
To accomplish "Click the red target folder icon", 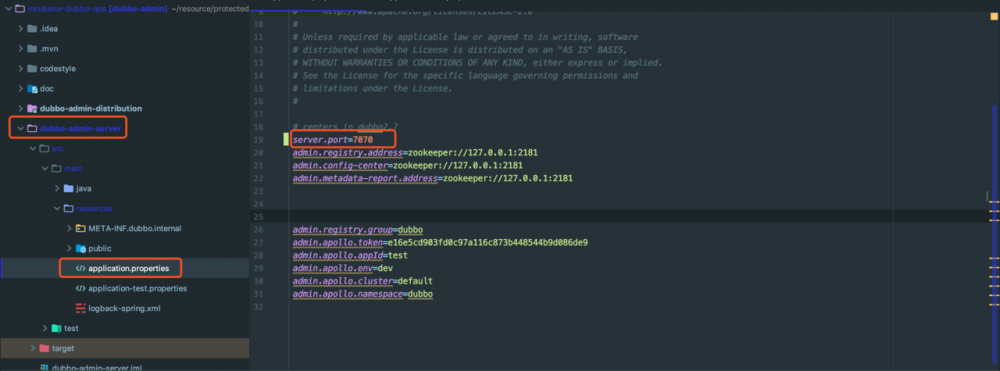I will 44,348.
